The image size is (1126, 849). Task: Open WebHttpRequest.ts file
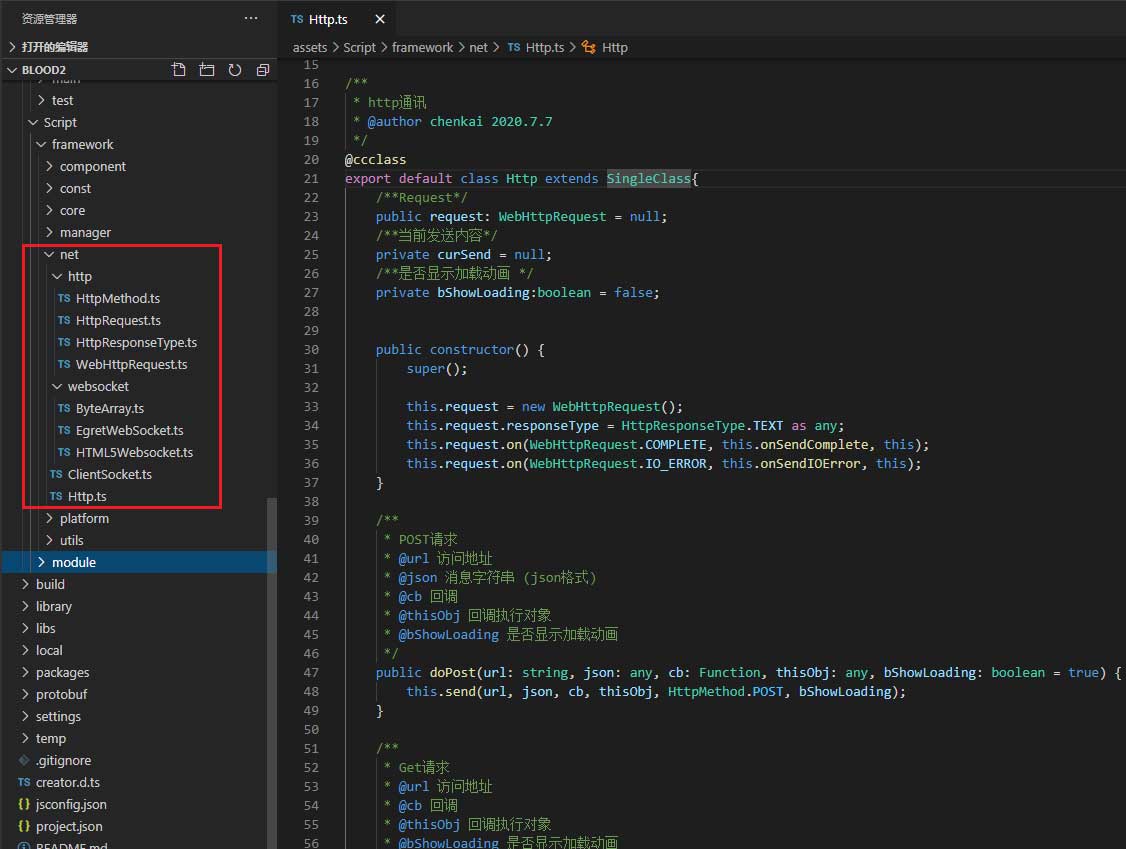(x=131, y=364)
